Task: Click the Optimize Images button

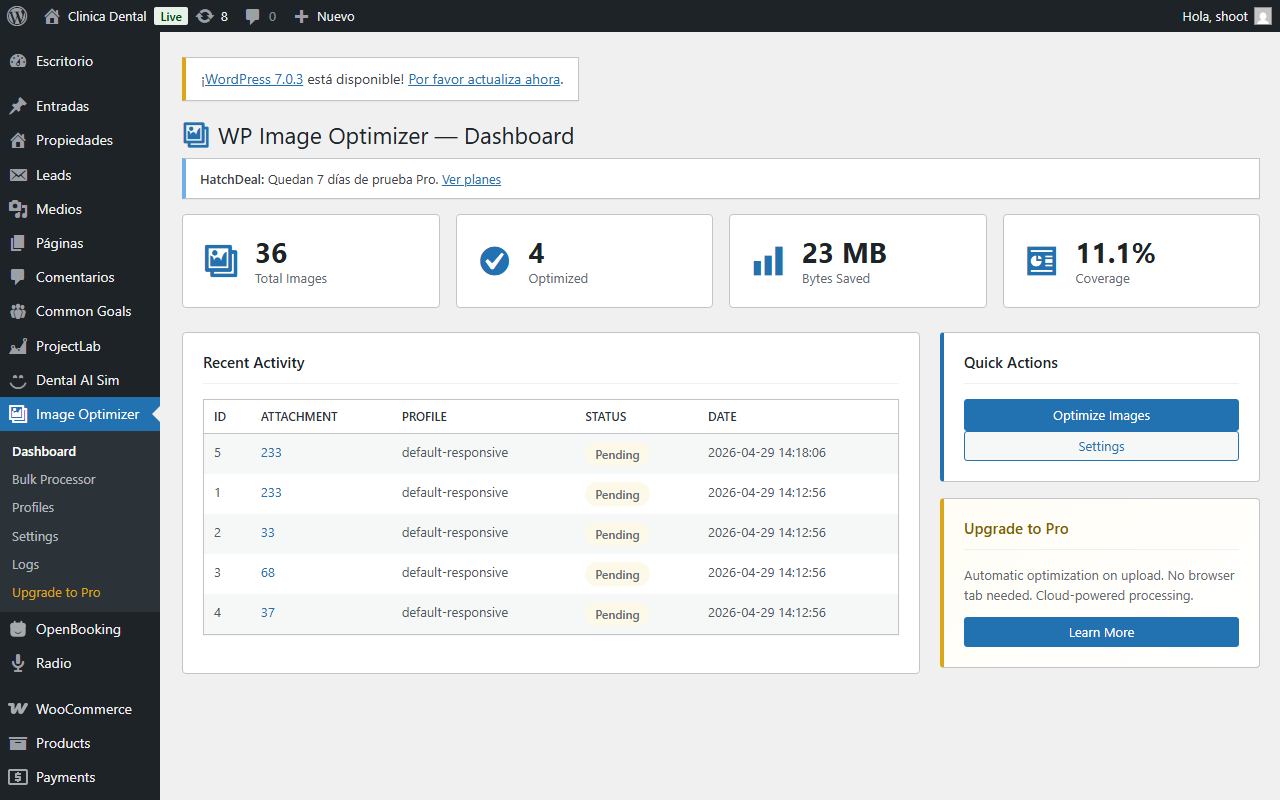Action: 1101,415
